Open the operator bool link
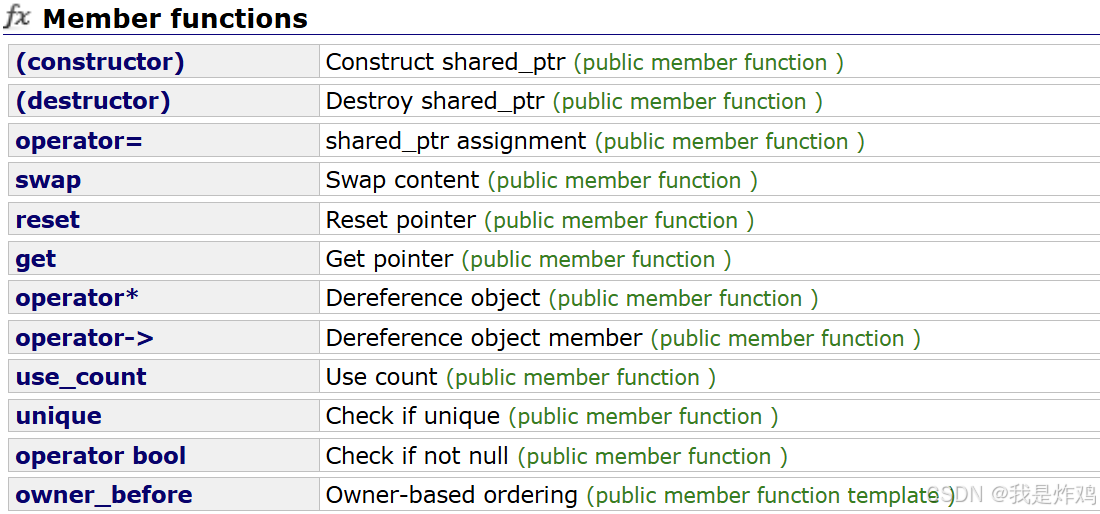The height and width of the screenshot is (514, 1100). (100, 456)
